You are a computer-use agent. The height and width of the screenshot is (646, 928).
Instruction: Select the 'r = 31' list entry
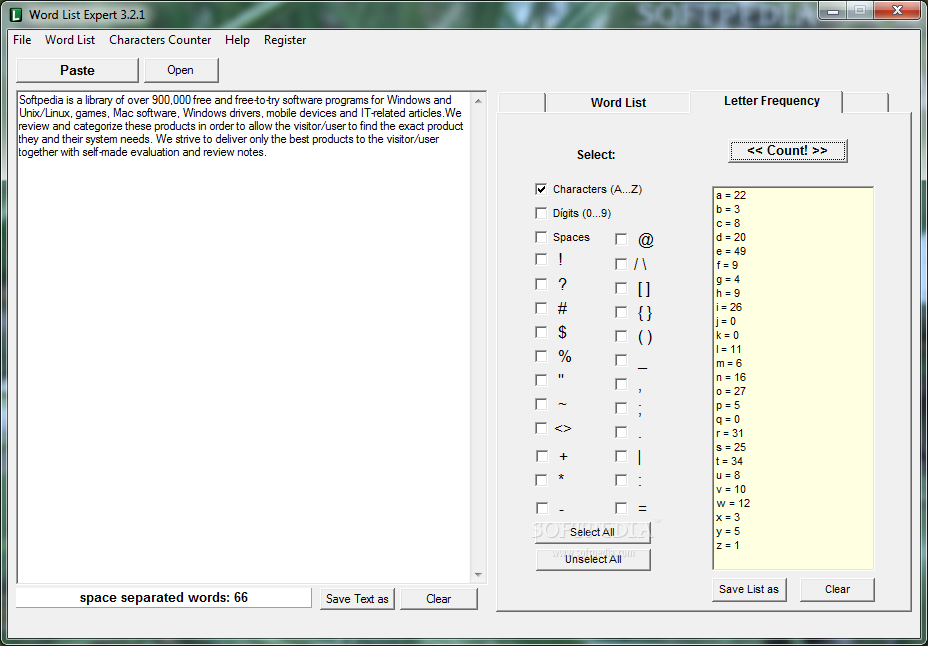(730, 434)
